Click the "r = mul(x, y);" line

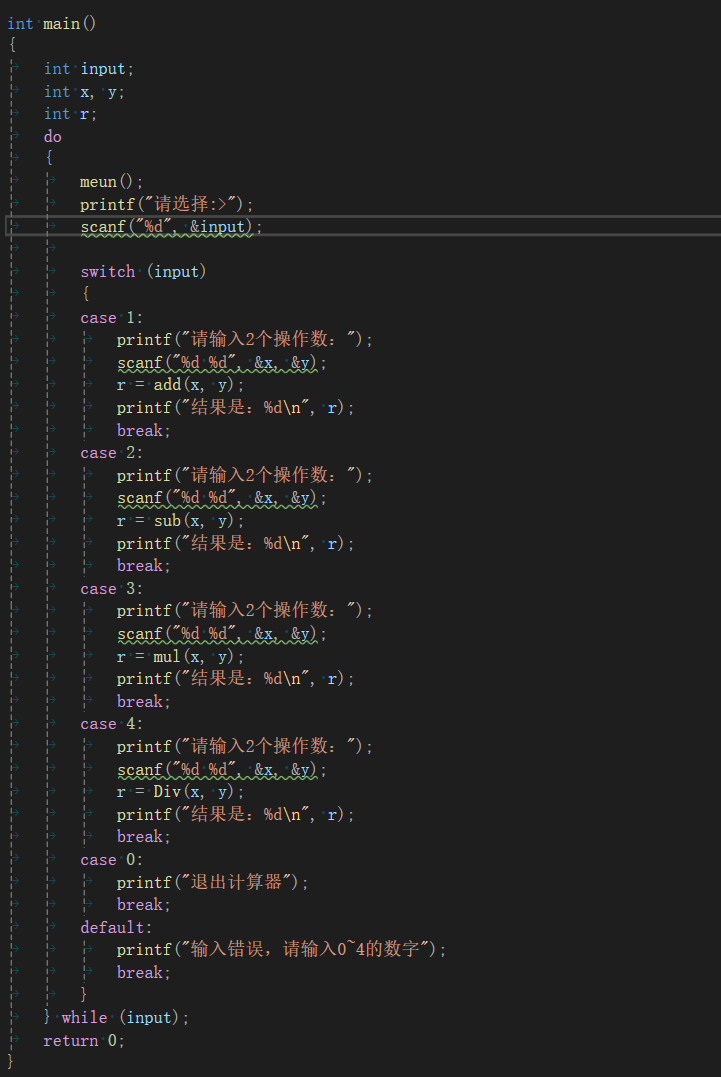180,657
